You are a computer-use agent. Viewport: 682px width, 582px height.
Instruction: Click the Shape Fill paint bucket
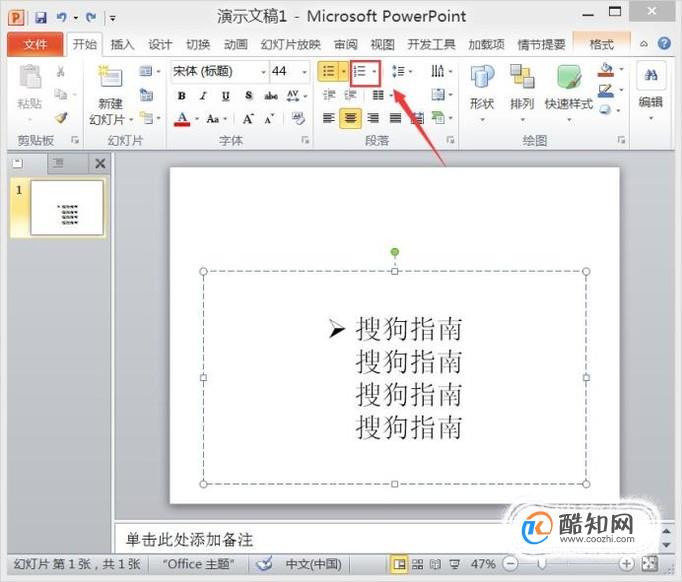coord(605,70)
